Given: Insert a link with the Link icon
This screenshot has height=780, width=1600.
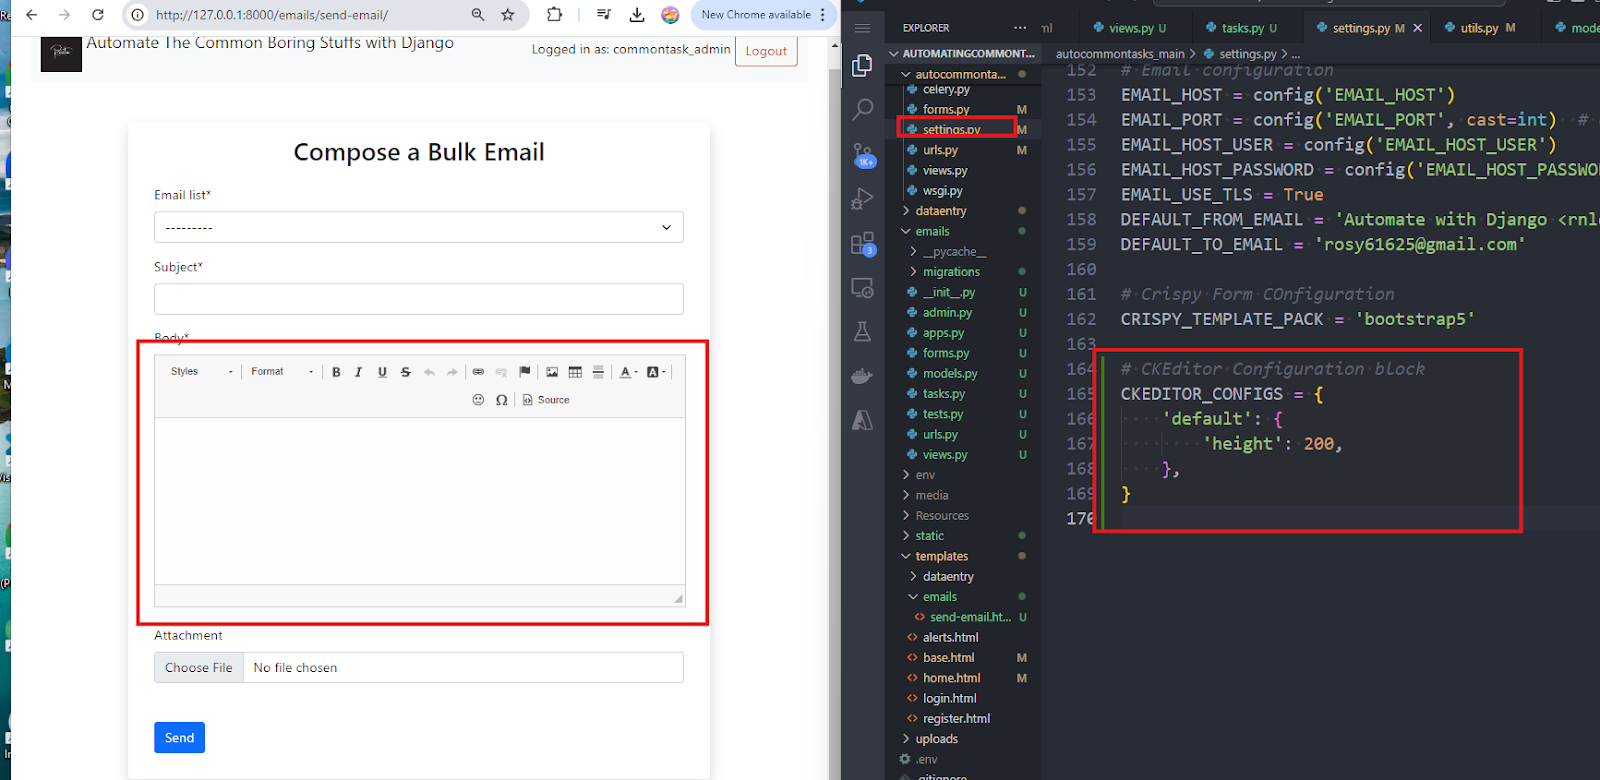Looking at the screenshot, I should (x=478, y=372).
